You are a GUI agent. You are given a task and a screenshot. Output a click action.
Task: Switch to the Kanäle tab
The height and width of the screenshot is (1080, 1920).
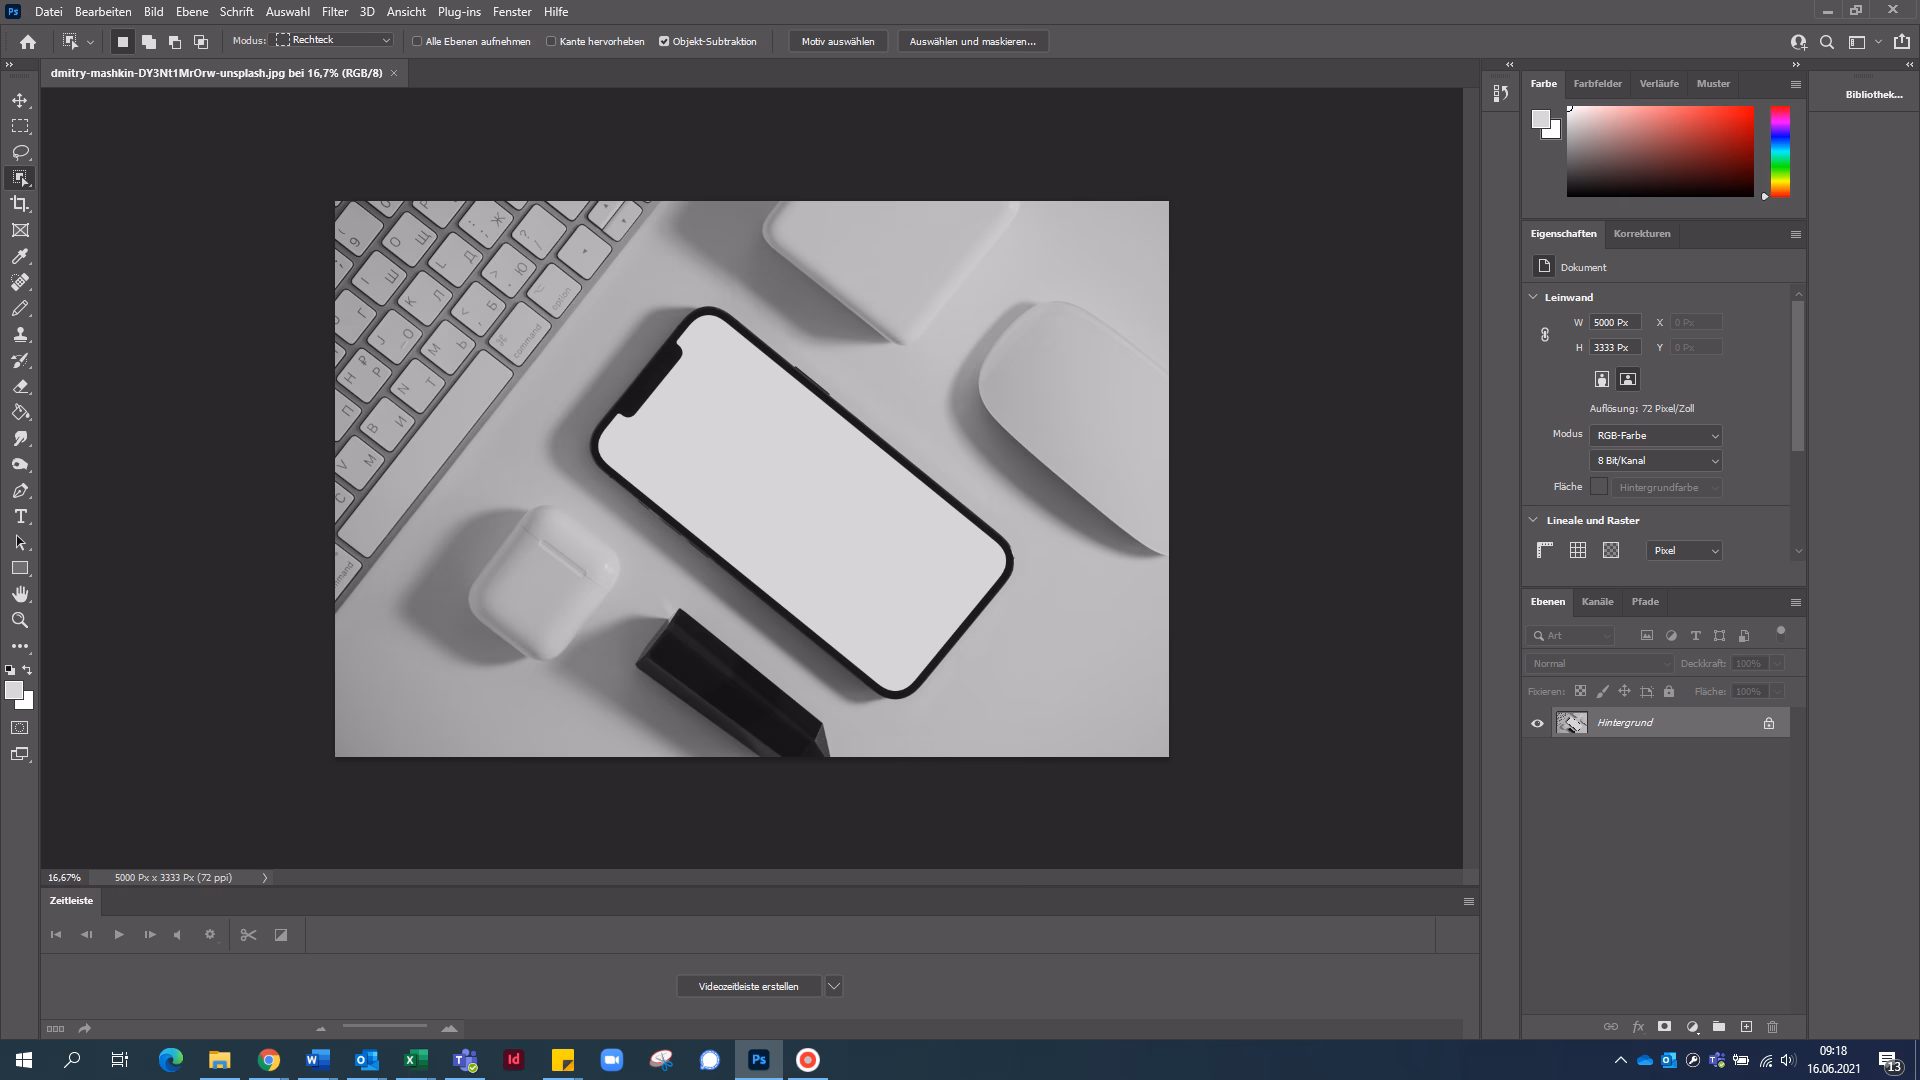tap(1597, 601)
